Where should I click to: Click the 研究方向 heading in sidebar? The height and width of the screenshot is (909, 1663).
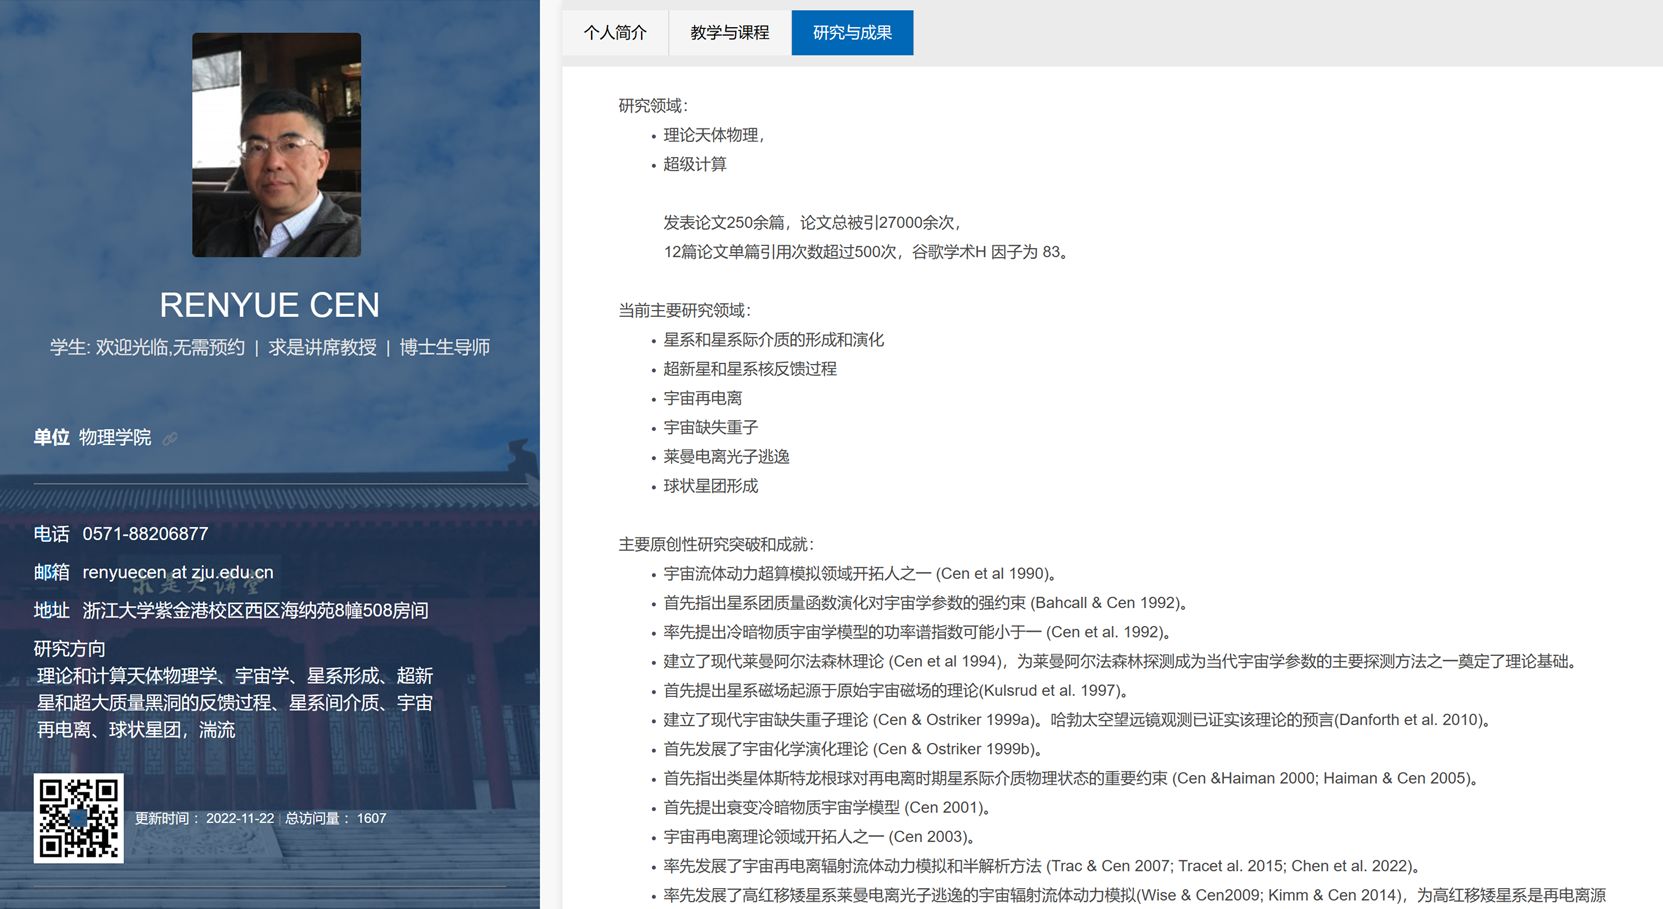(x=69, y=648)
